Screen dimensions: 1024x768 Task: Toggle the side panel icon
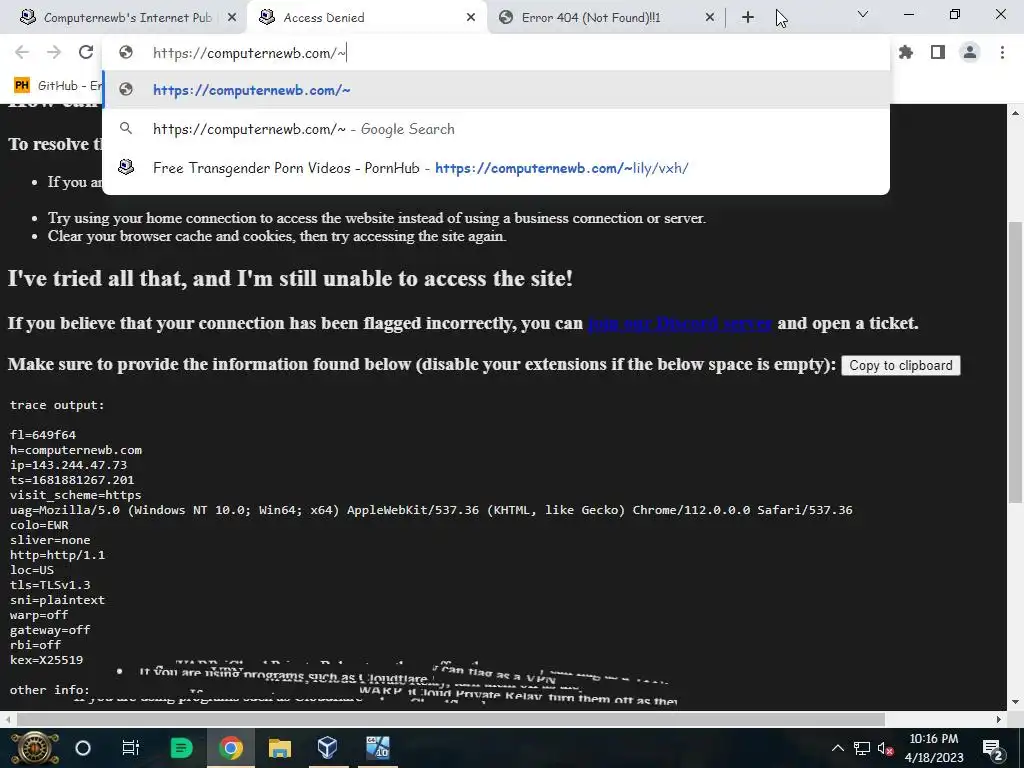click(938, 52)
